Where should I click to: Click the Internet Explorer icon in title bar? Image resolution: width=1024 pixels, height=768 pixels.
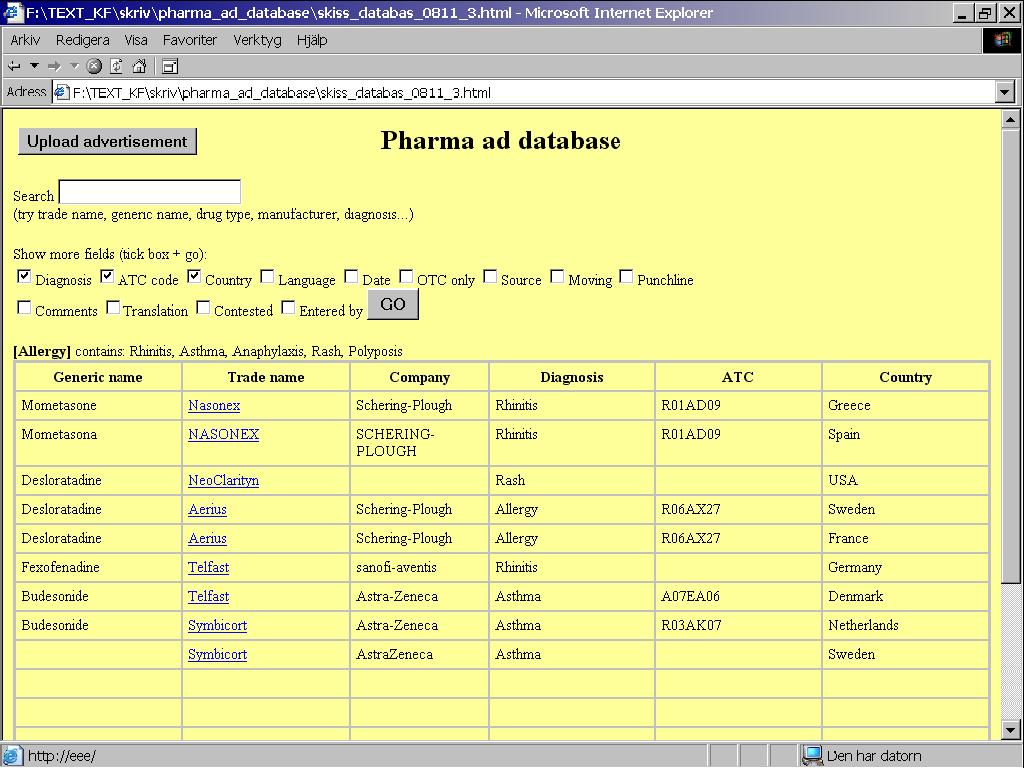(12, 12)
